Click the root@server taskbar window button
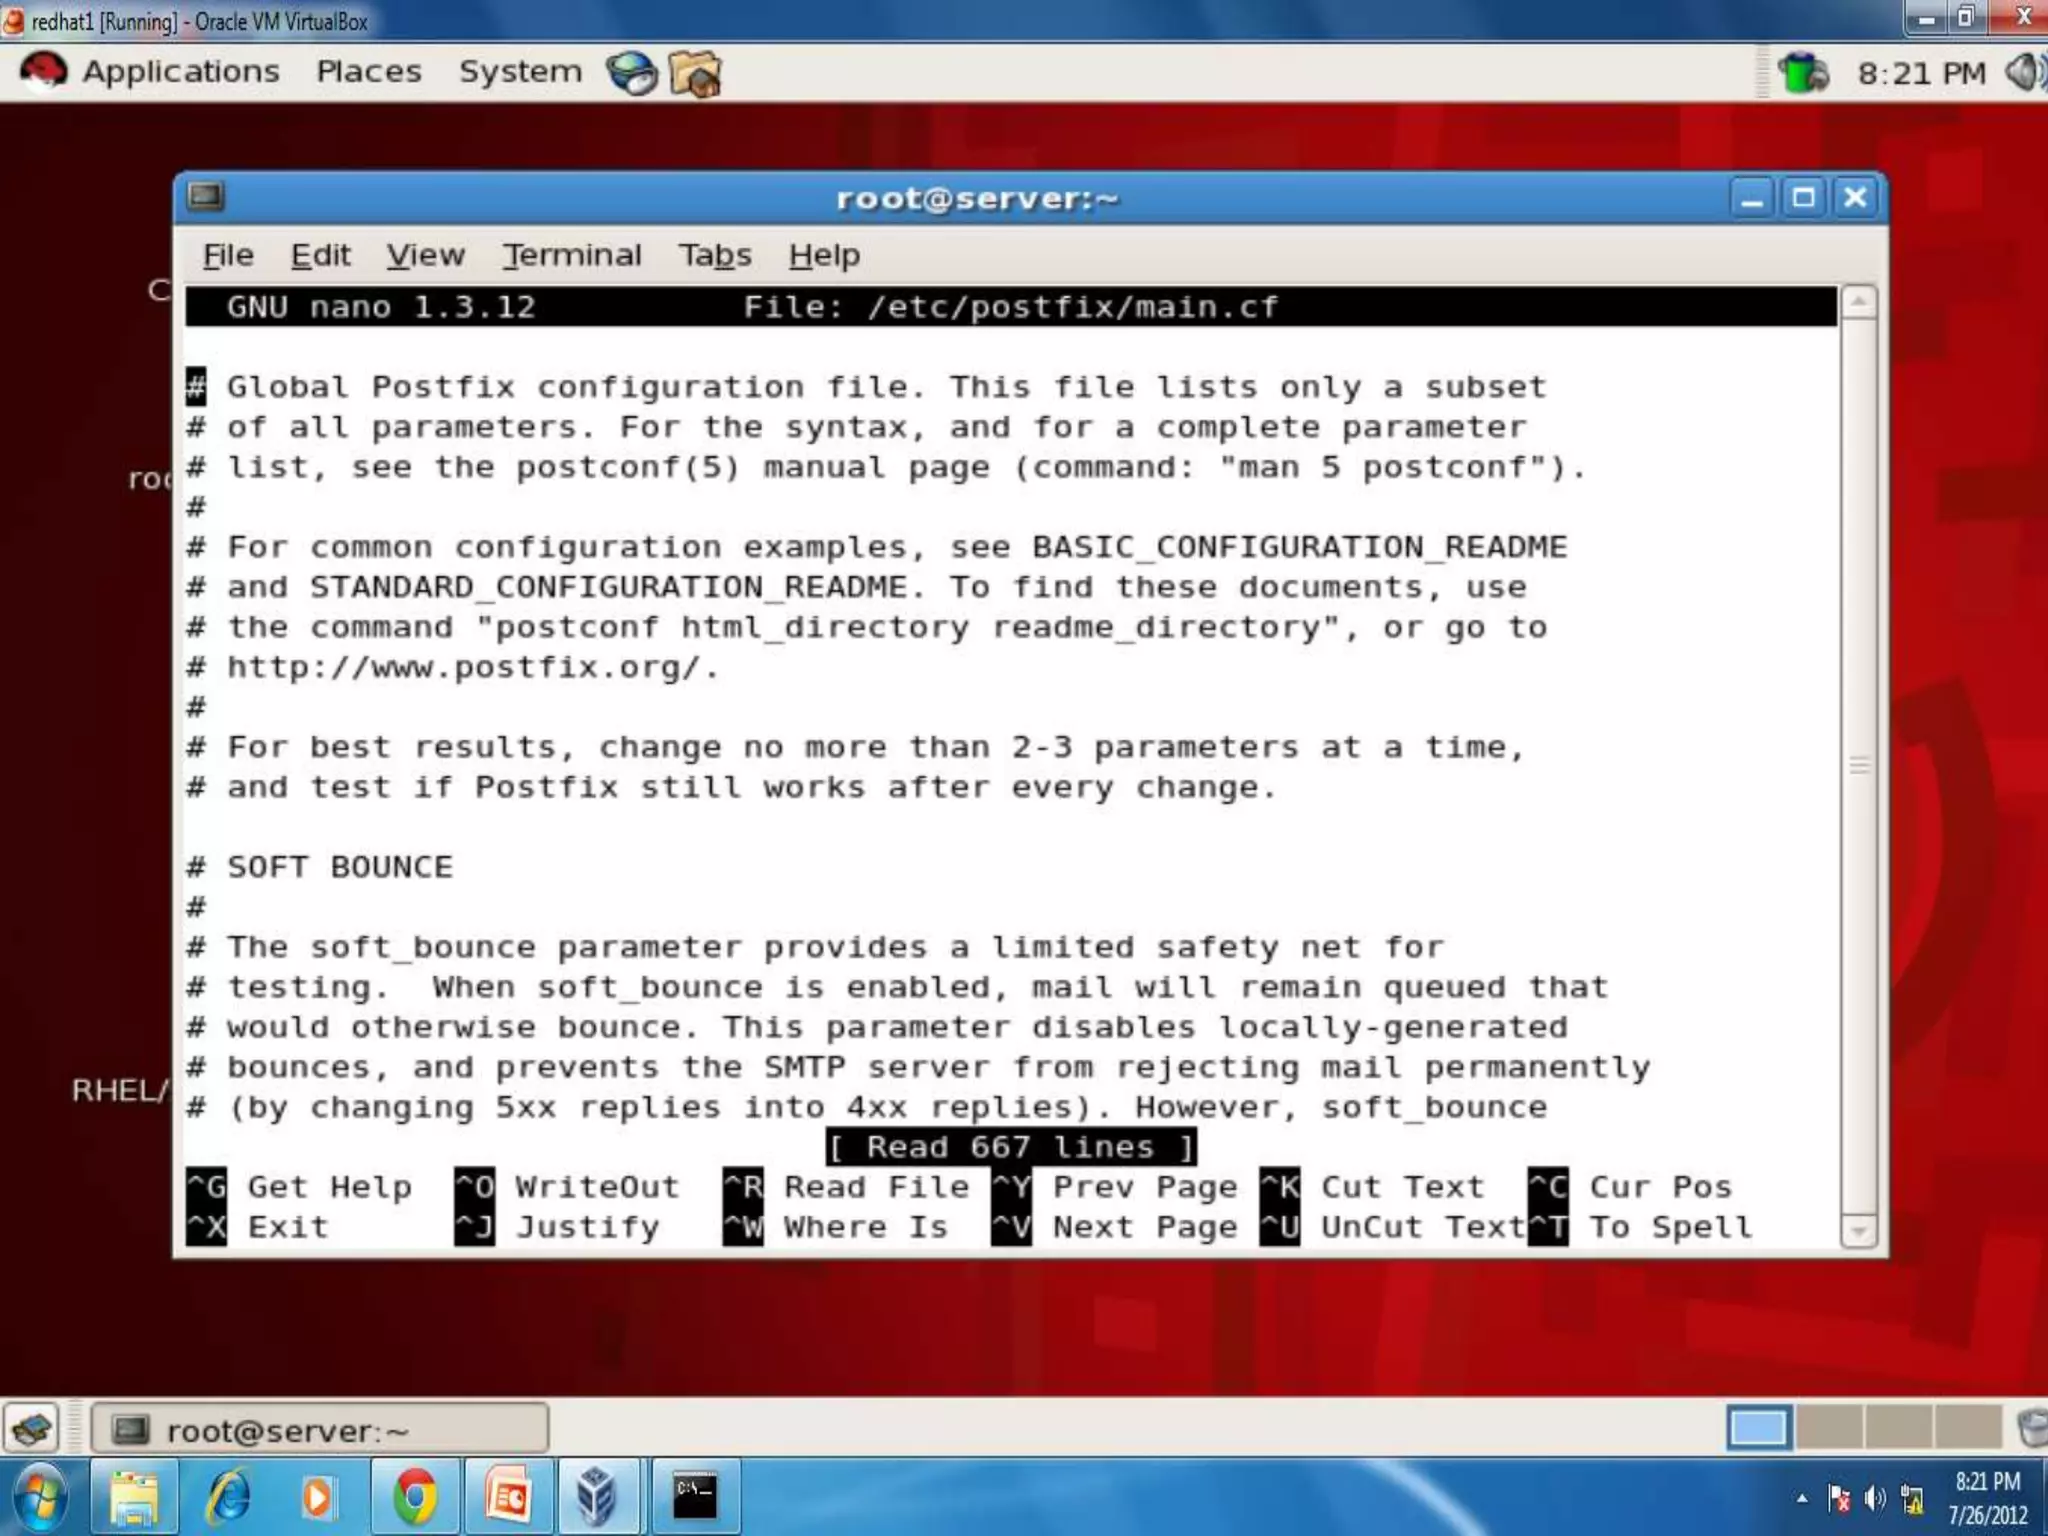 tap(319, 1430)
